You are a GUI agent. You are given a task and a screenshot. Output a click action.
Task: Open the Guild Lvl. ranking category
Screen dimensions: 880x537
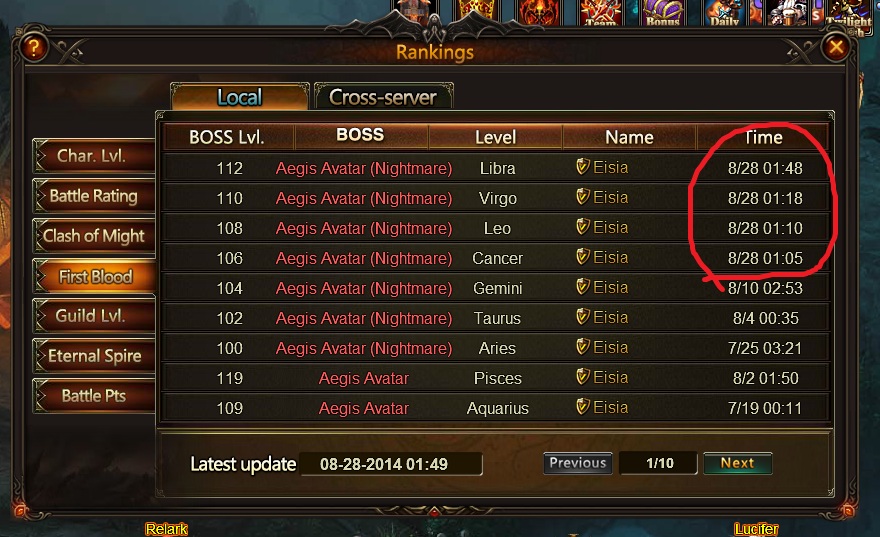94,316
